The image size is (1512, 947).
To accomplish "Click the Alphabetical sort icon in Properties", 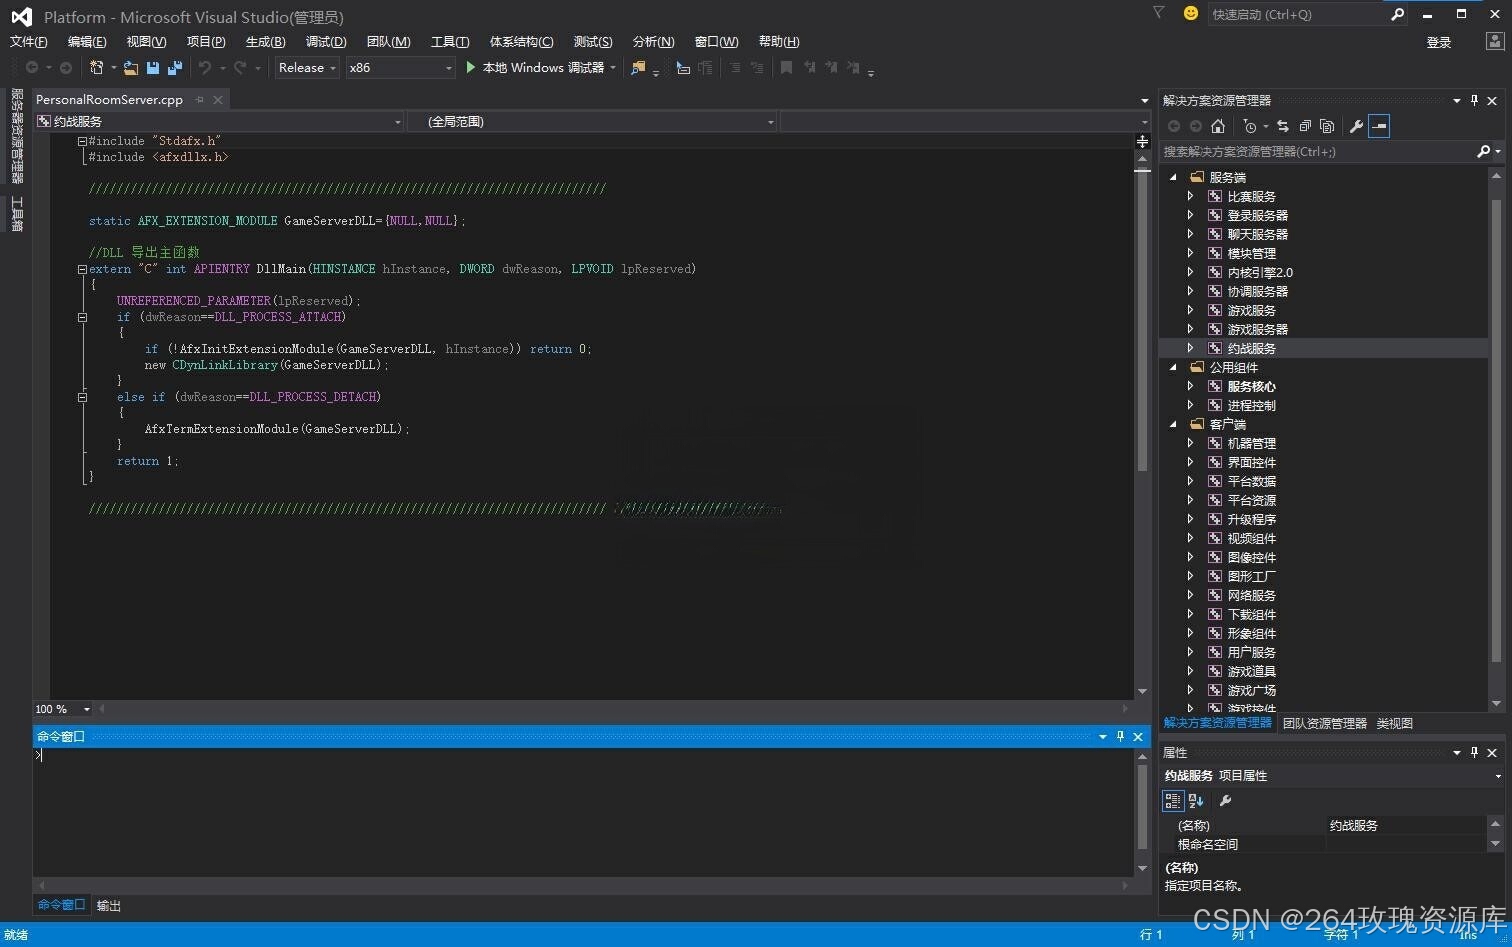I will [x=1195, y=801].
